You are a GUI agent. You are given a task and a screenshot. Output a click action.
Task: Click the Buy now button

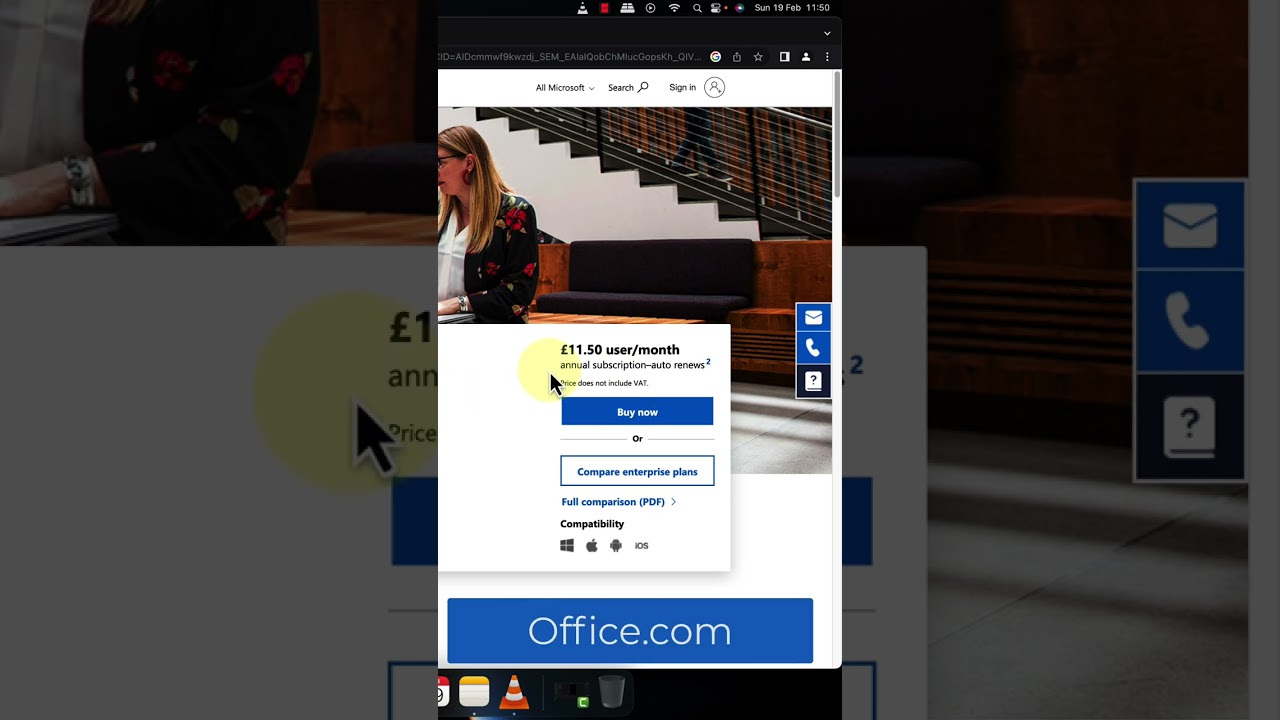pyautogui.click(x=637, y=412)
